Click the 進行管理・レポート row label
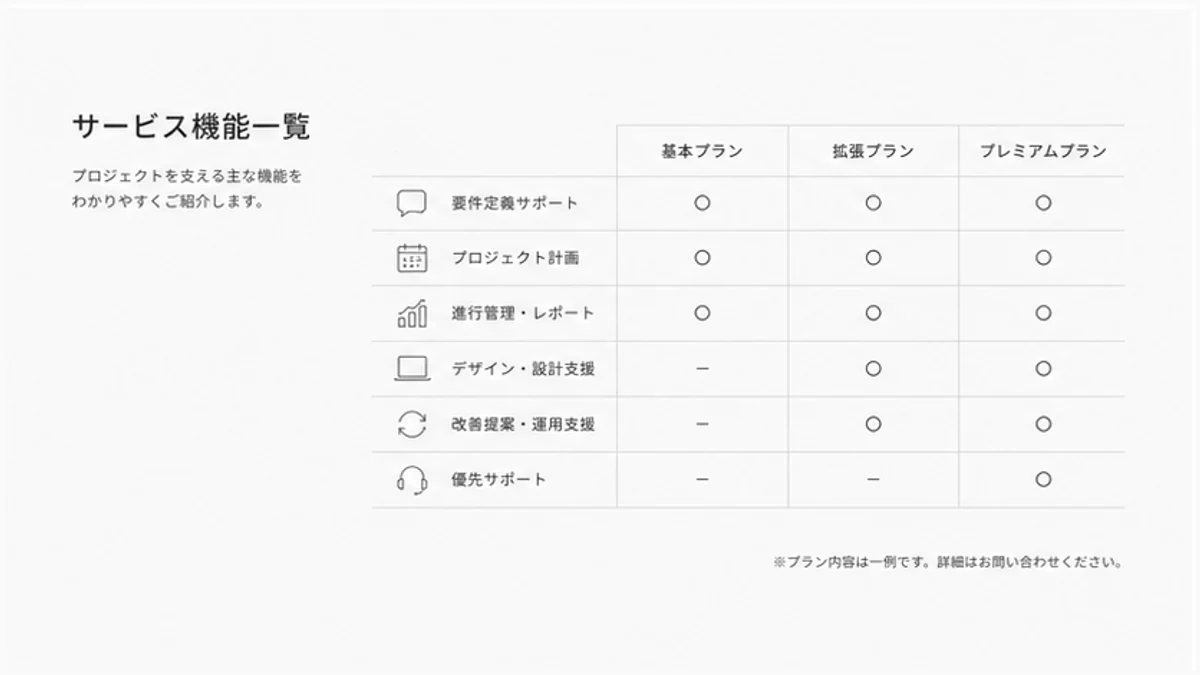This screenshot has width=1200, height=675. click(523, 313)
